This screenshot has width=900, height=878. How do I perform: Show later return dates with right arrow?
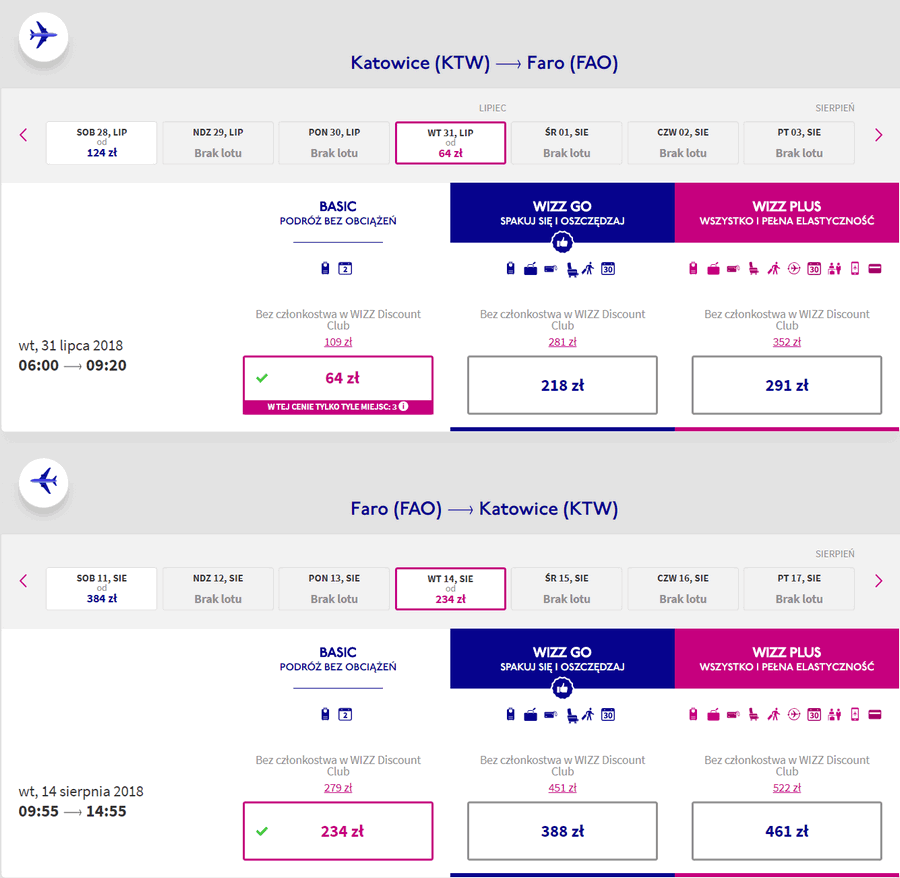(x=878, y=581)
